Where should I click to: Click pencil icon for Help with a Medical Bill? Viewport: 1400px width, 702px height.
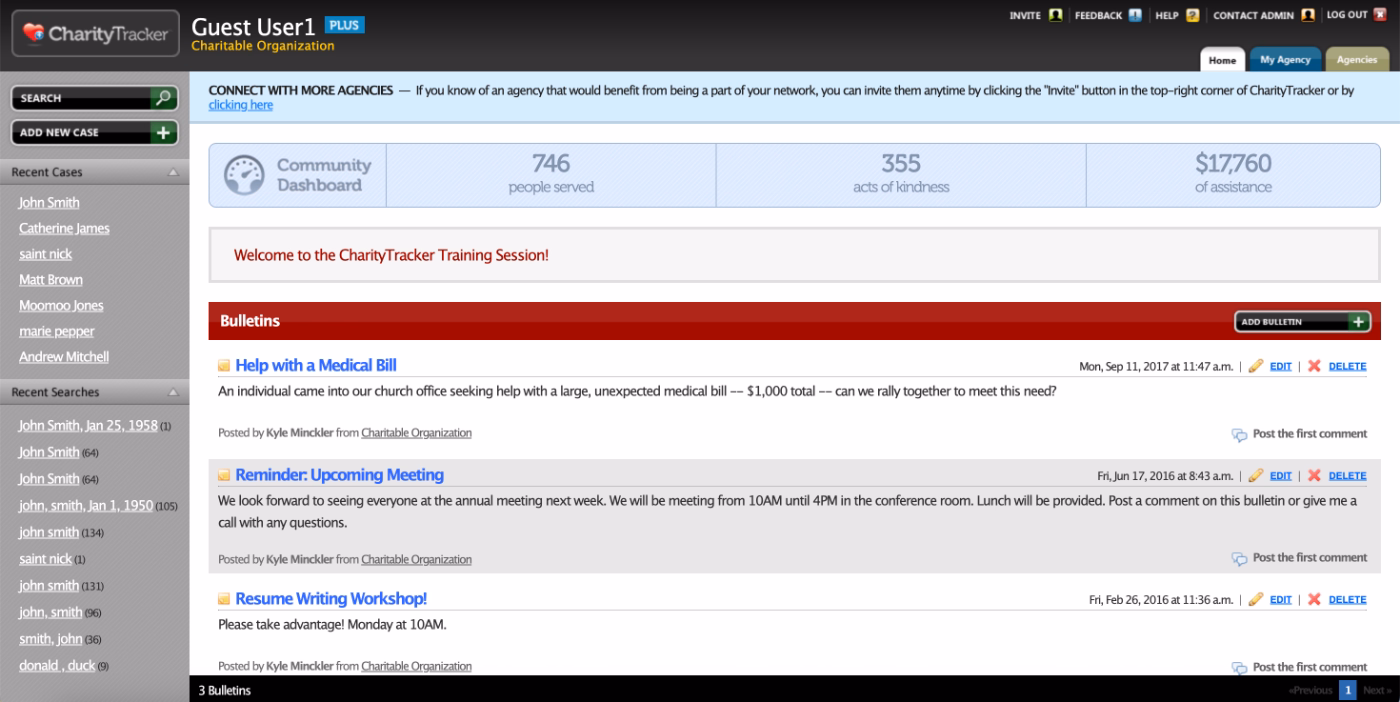click(1256, 366)
